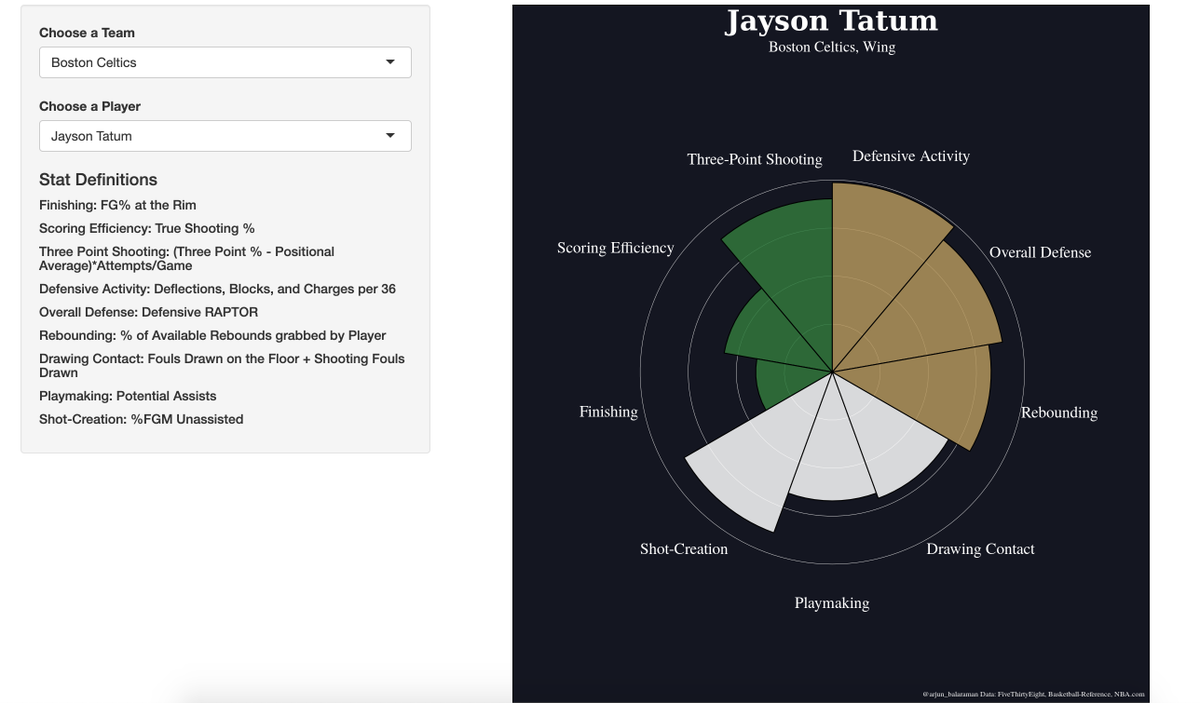This screenshot has height=703, width=1200.
Task: Click the Scoring Efficiency True Shooting definition
Action: 147,228
